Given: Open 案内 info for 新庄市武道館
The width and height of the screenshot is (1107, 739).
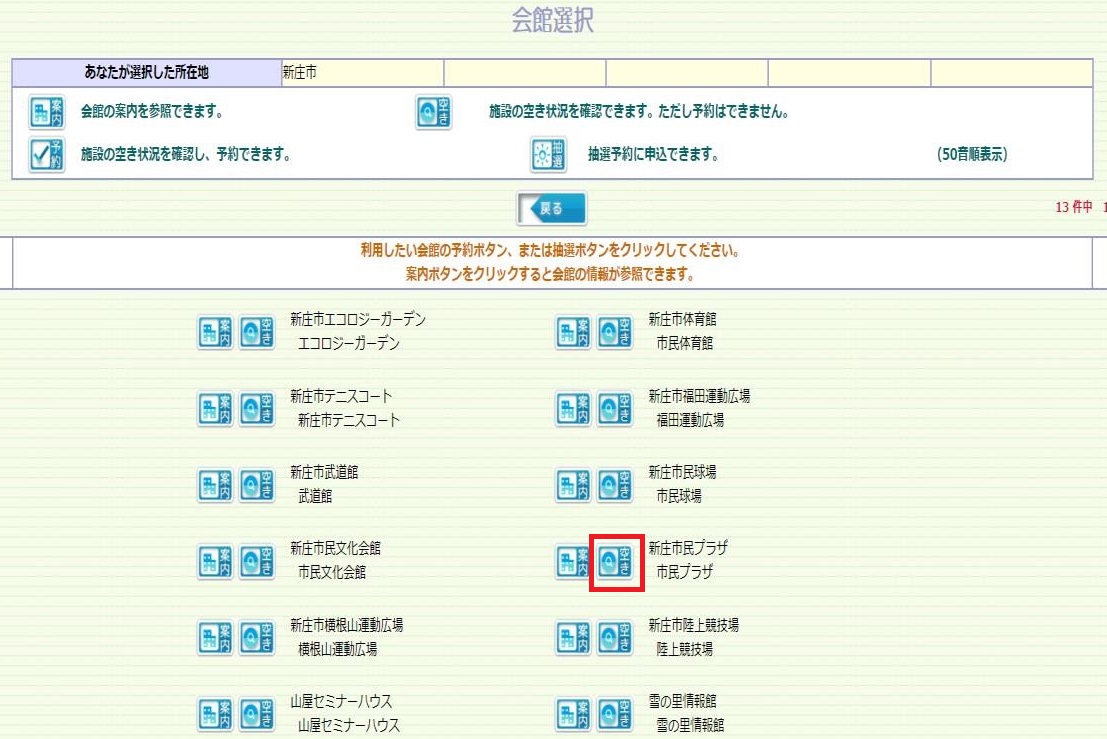Looking at the screenshot, I should [x=215, y=485].
